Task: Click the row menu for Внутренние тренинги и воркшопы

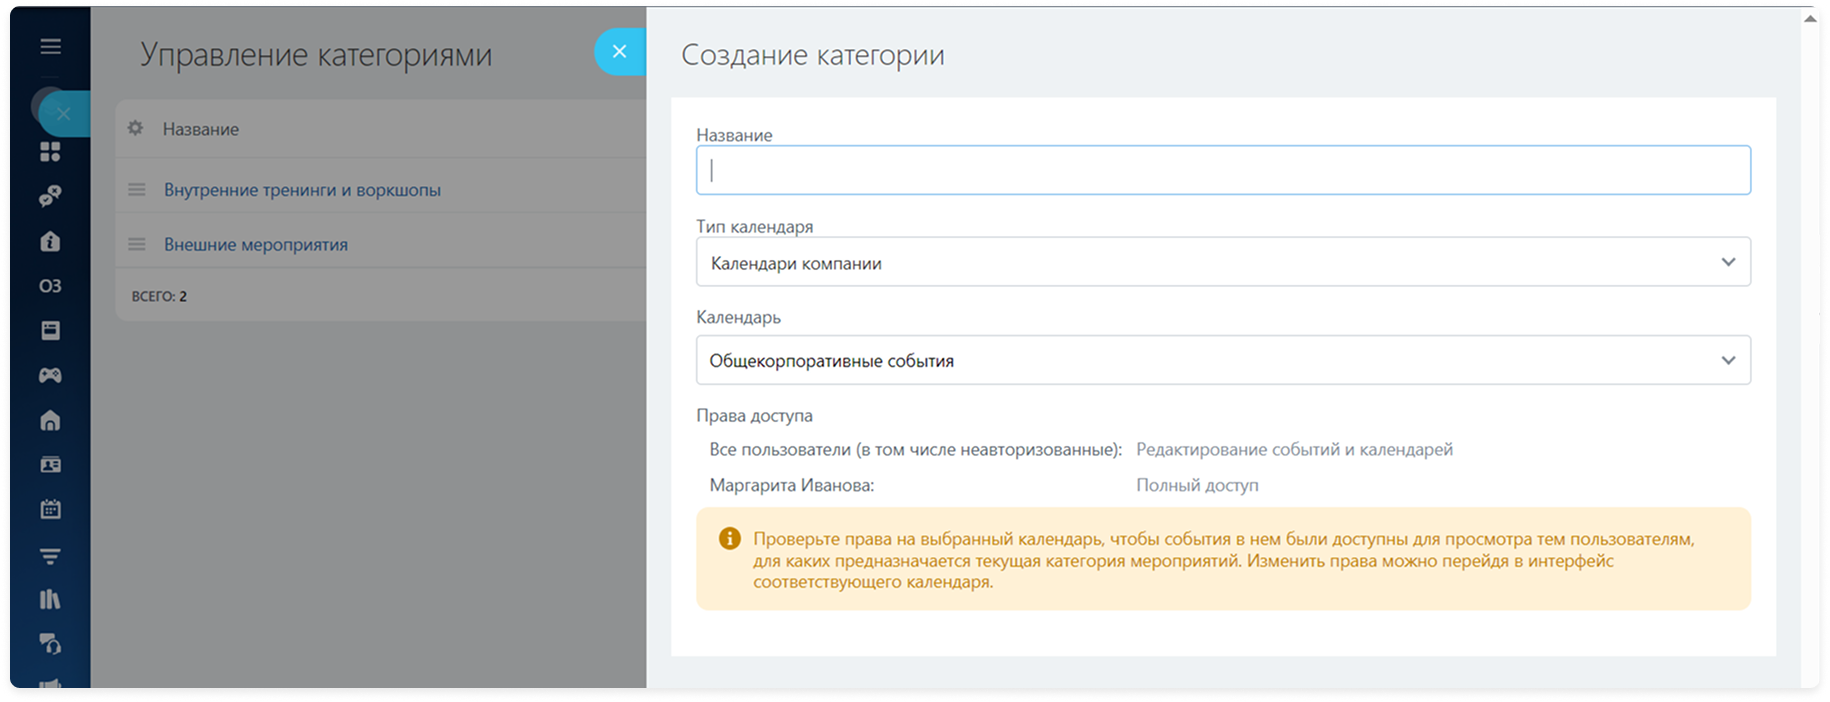Action: point(137,190)
